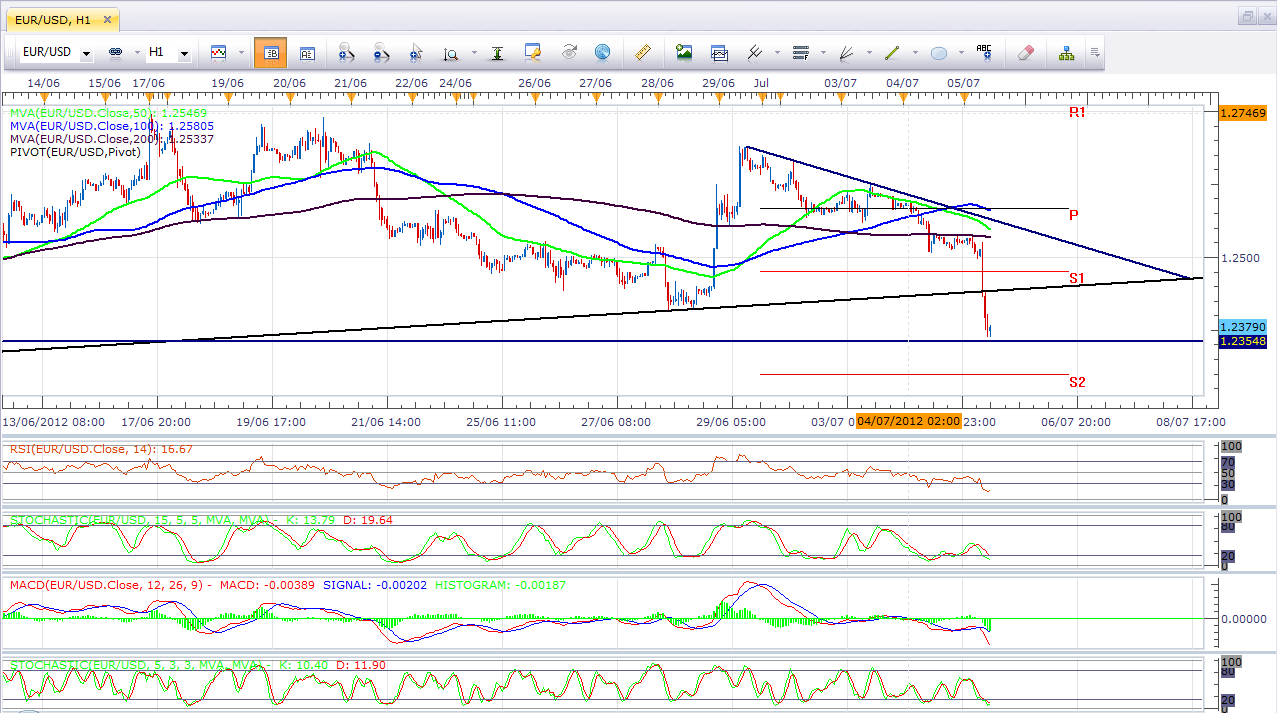Click the auto-fit vertical arrows icon

(498, 52)
